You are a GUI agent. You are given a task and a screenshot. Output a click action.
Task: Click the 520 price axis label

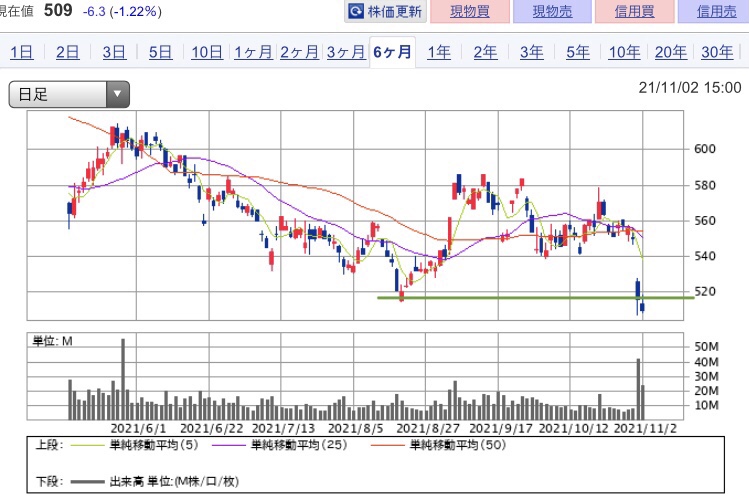[705, 291]
